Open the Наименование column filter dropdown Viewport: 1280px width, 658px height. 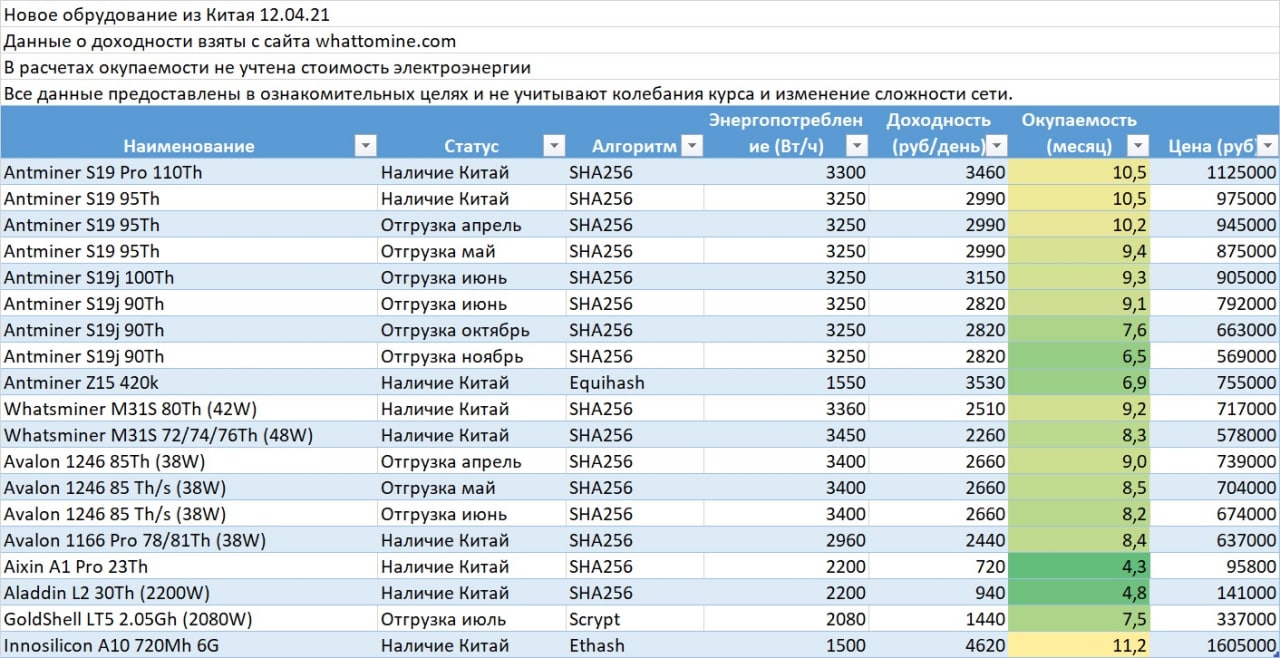[x=366, y=146]
